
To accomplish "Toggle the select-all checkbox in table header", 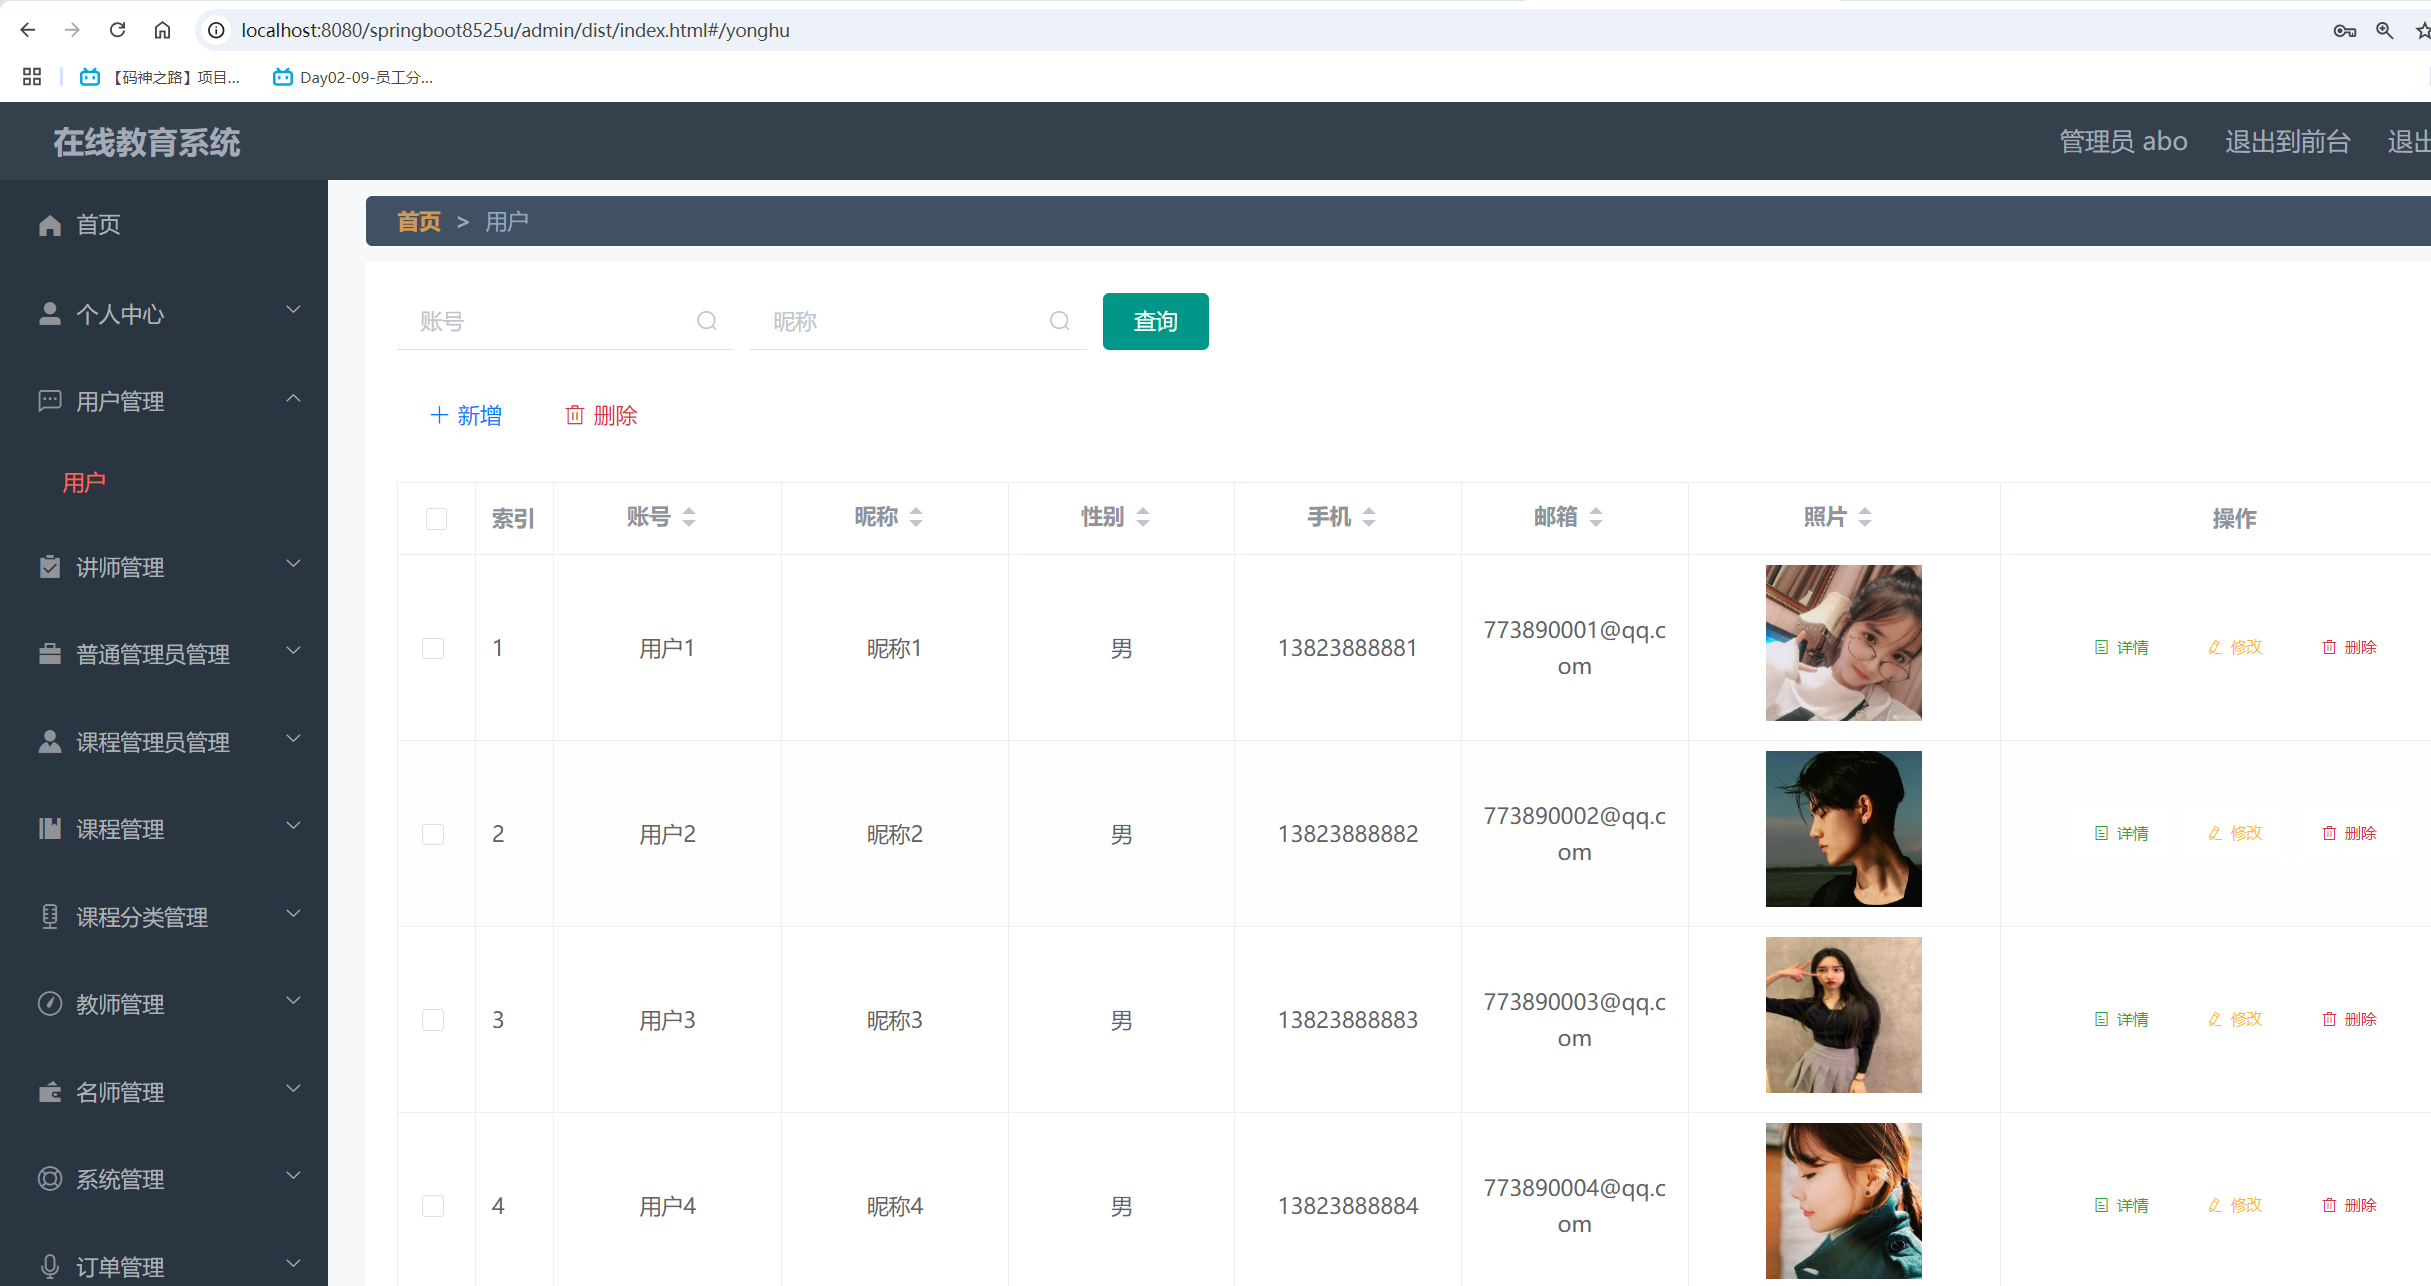I will (x=435, y=519).
